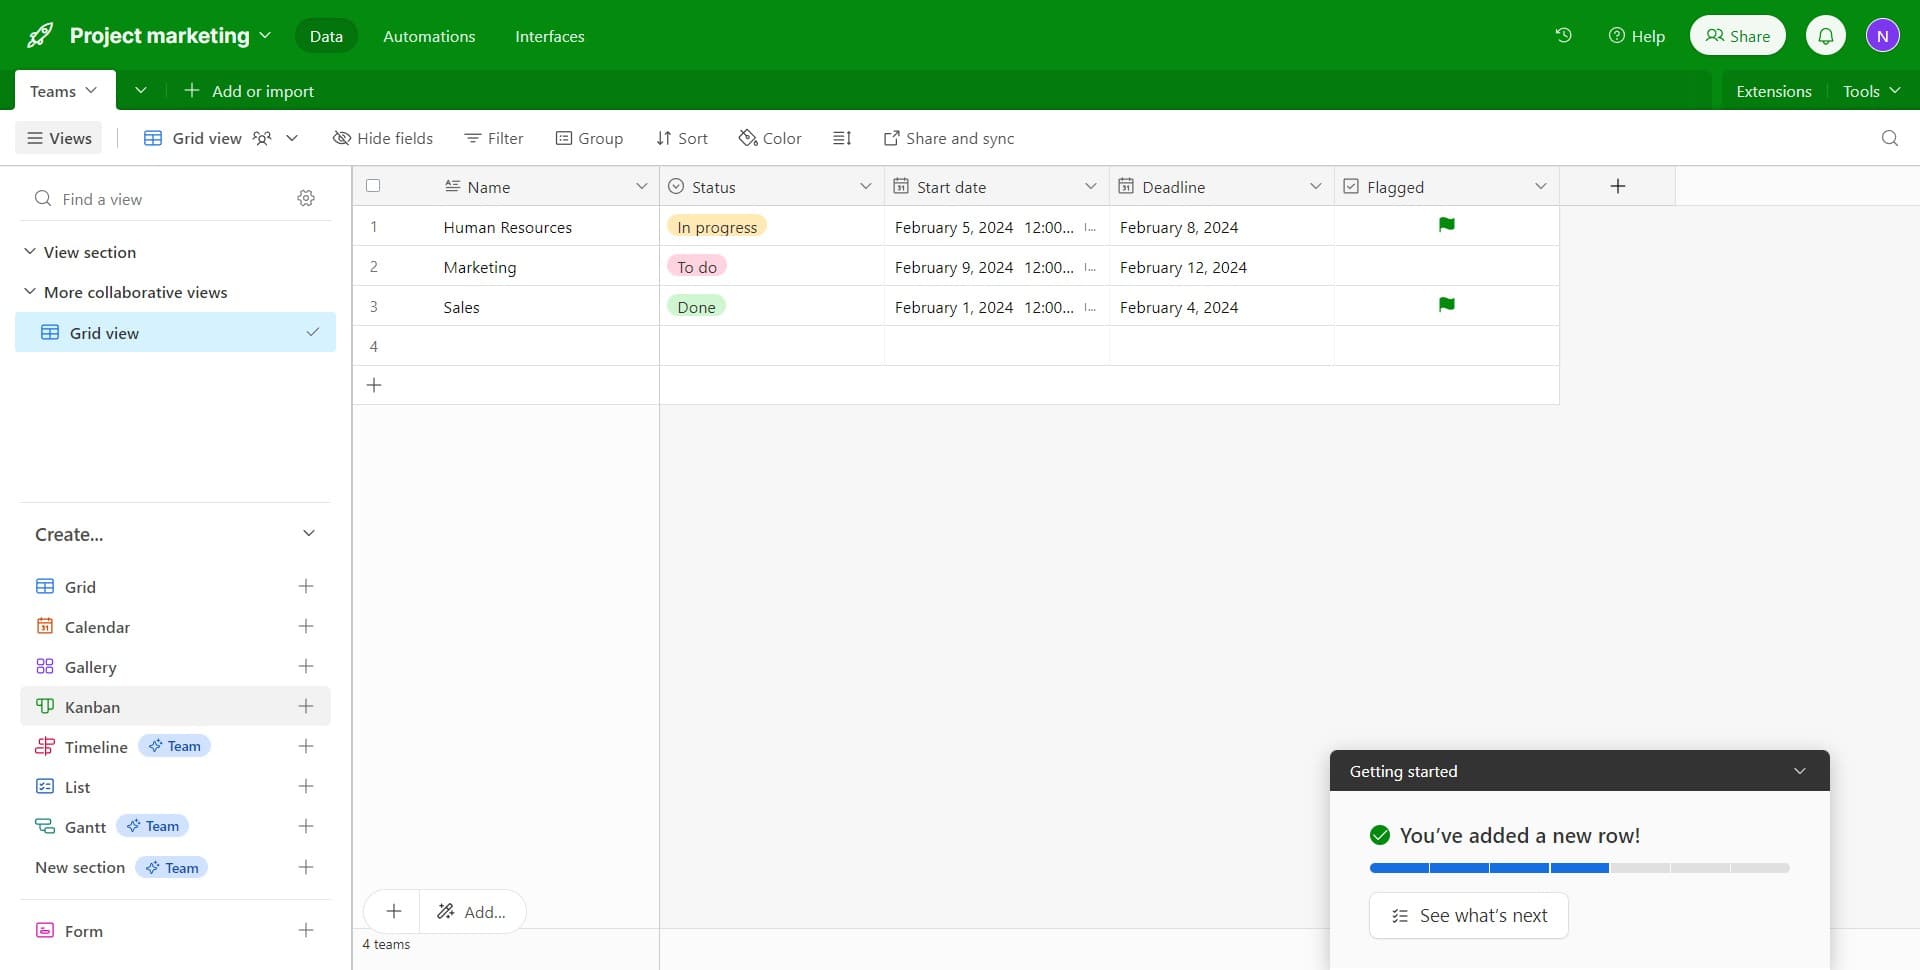Image resolution: width=1920 pixels, height=970 pixels.
Task: Switch to the Automations tab
Action: [x=428, y=36]
